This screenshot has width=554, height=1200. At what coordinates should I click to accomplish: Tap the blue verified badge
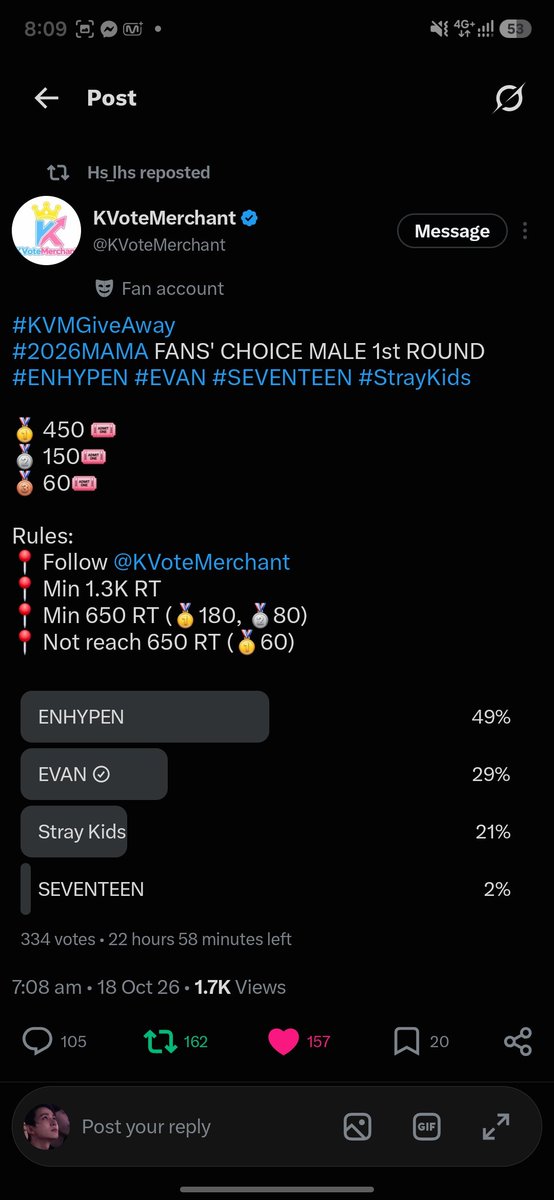pos(249,218)
